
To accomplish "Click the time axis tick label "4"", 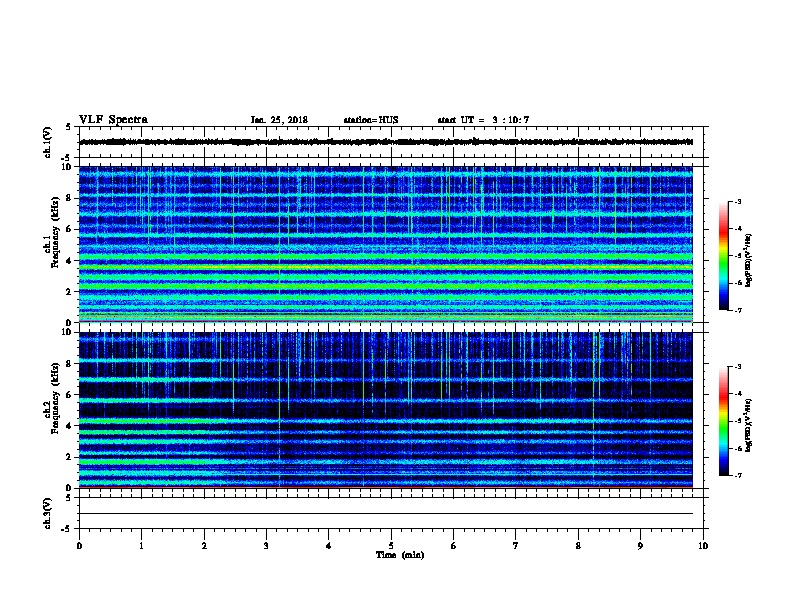I will click(x=329, y=546).
